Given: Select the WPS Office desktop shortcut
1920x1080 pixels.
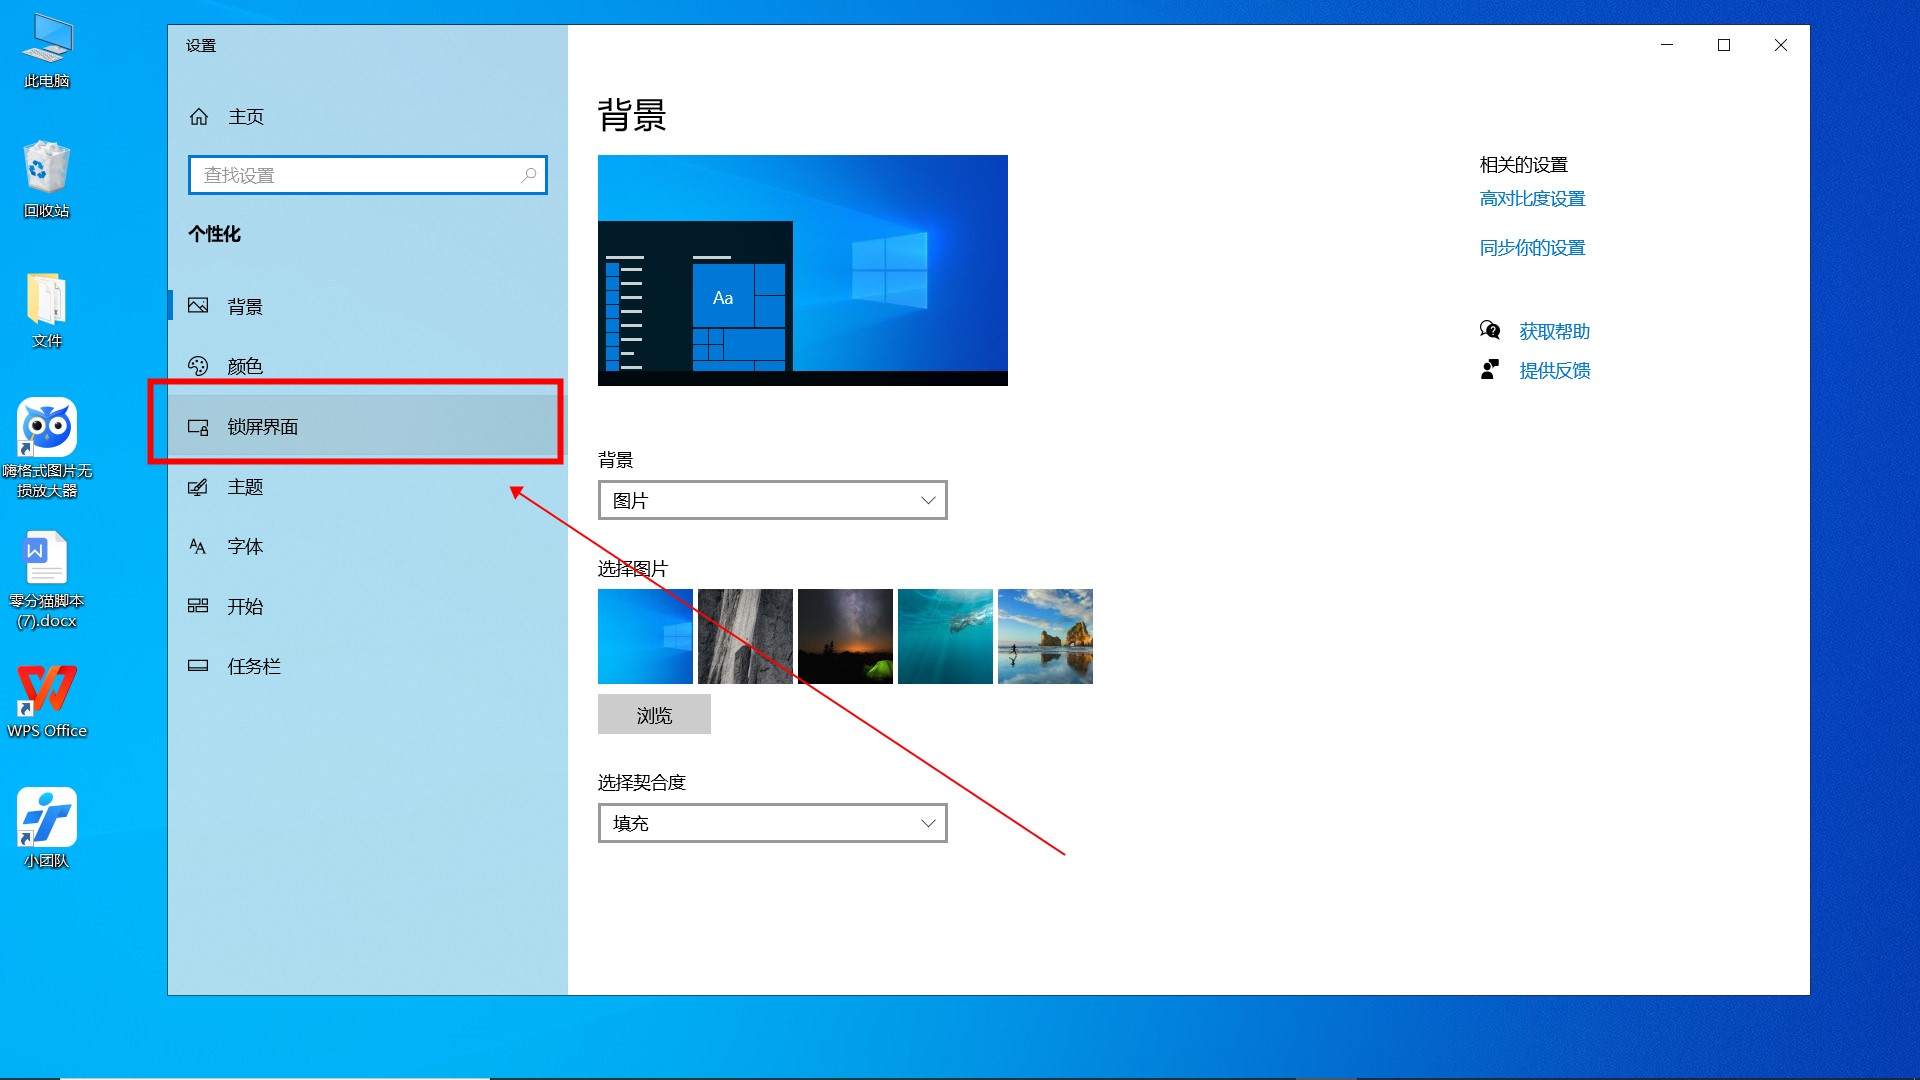Looking at the screenshot, I should click(47, 702).
